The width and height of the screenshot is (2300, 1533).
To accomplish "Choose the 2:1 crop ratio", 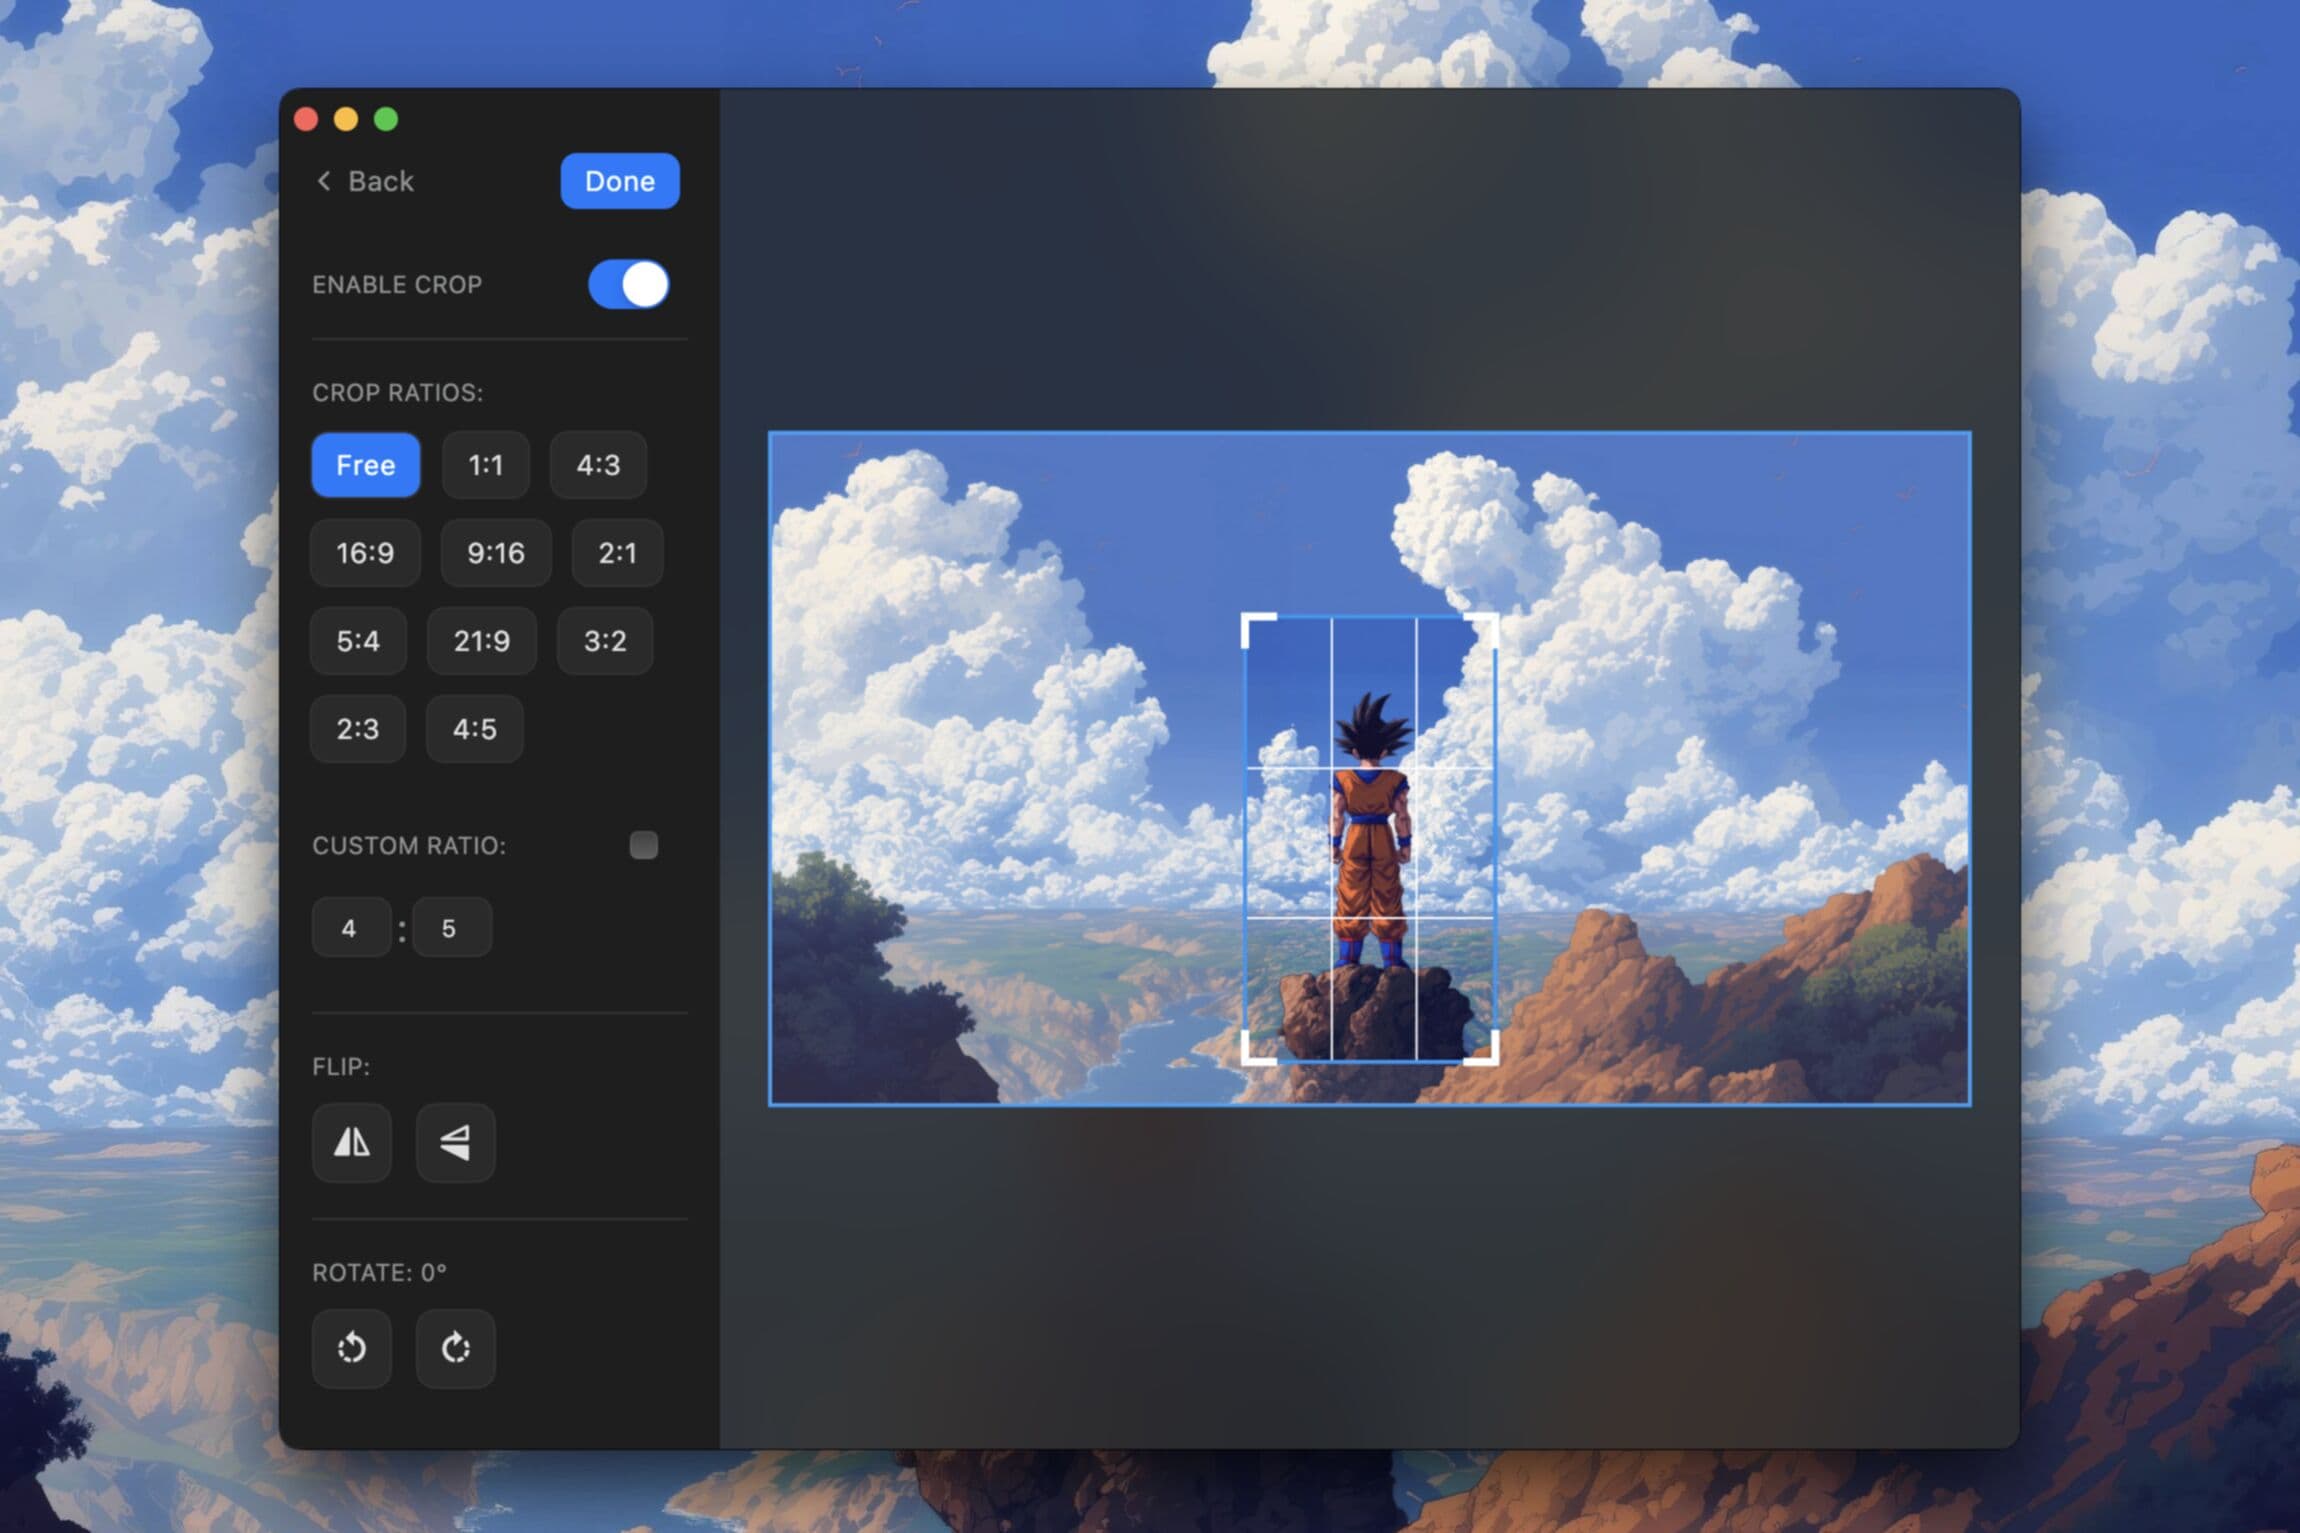I will (617, 553).
